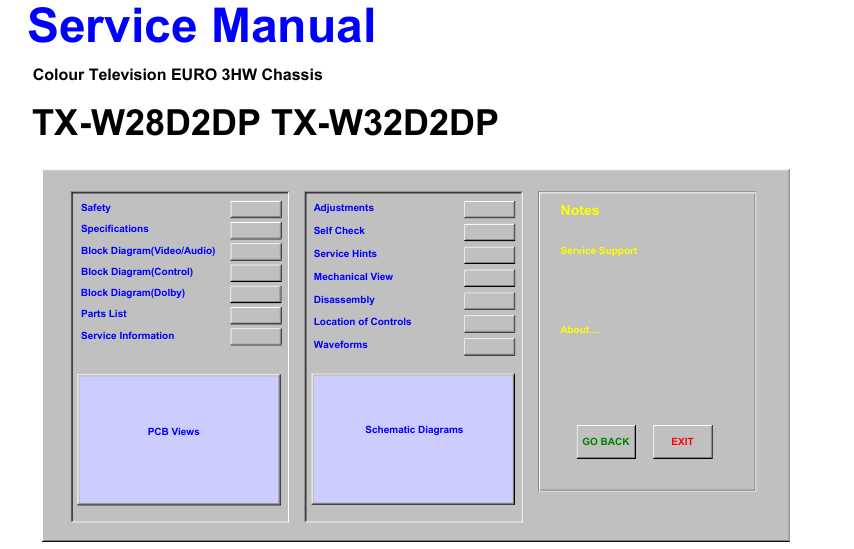Screen dimensions: 854x549
Task: Open the PCB Views panel
Action: [179, 439]
